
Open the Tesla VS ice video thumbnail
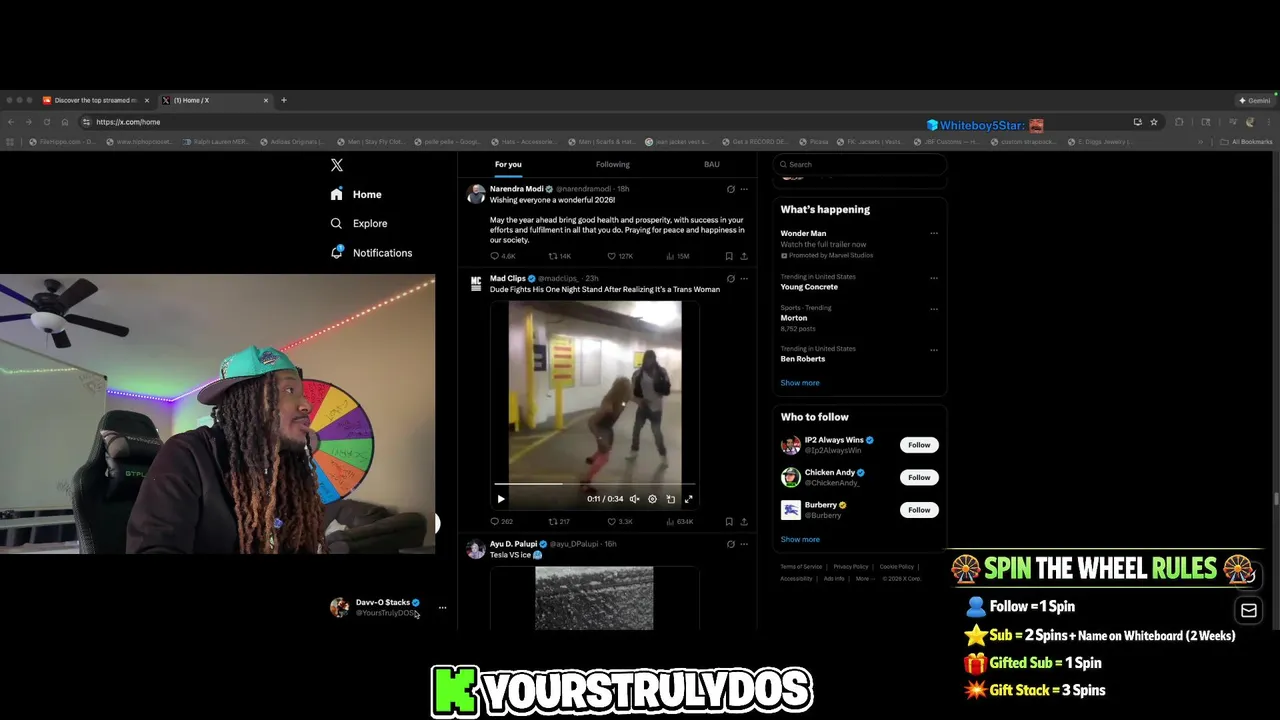594,598
